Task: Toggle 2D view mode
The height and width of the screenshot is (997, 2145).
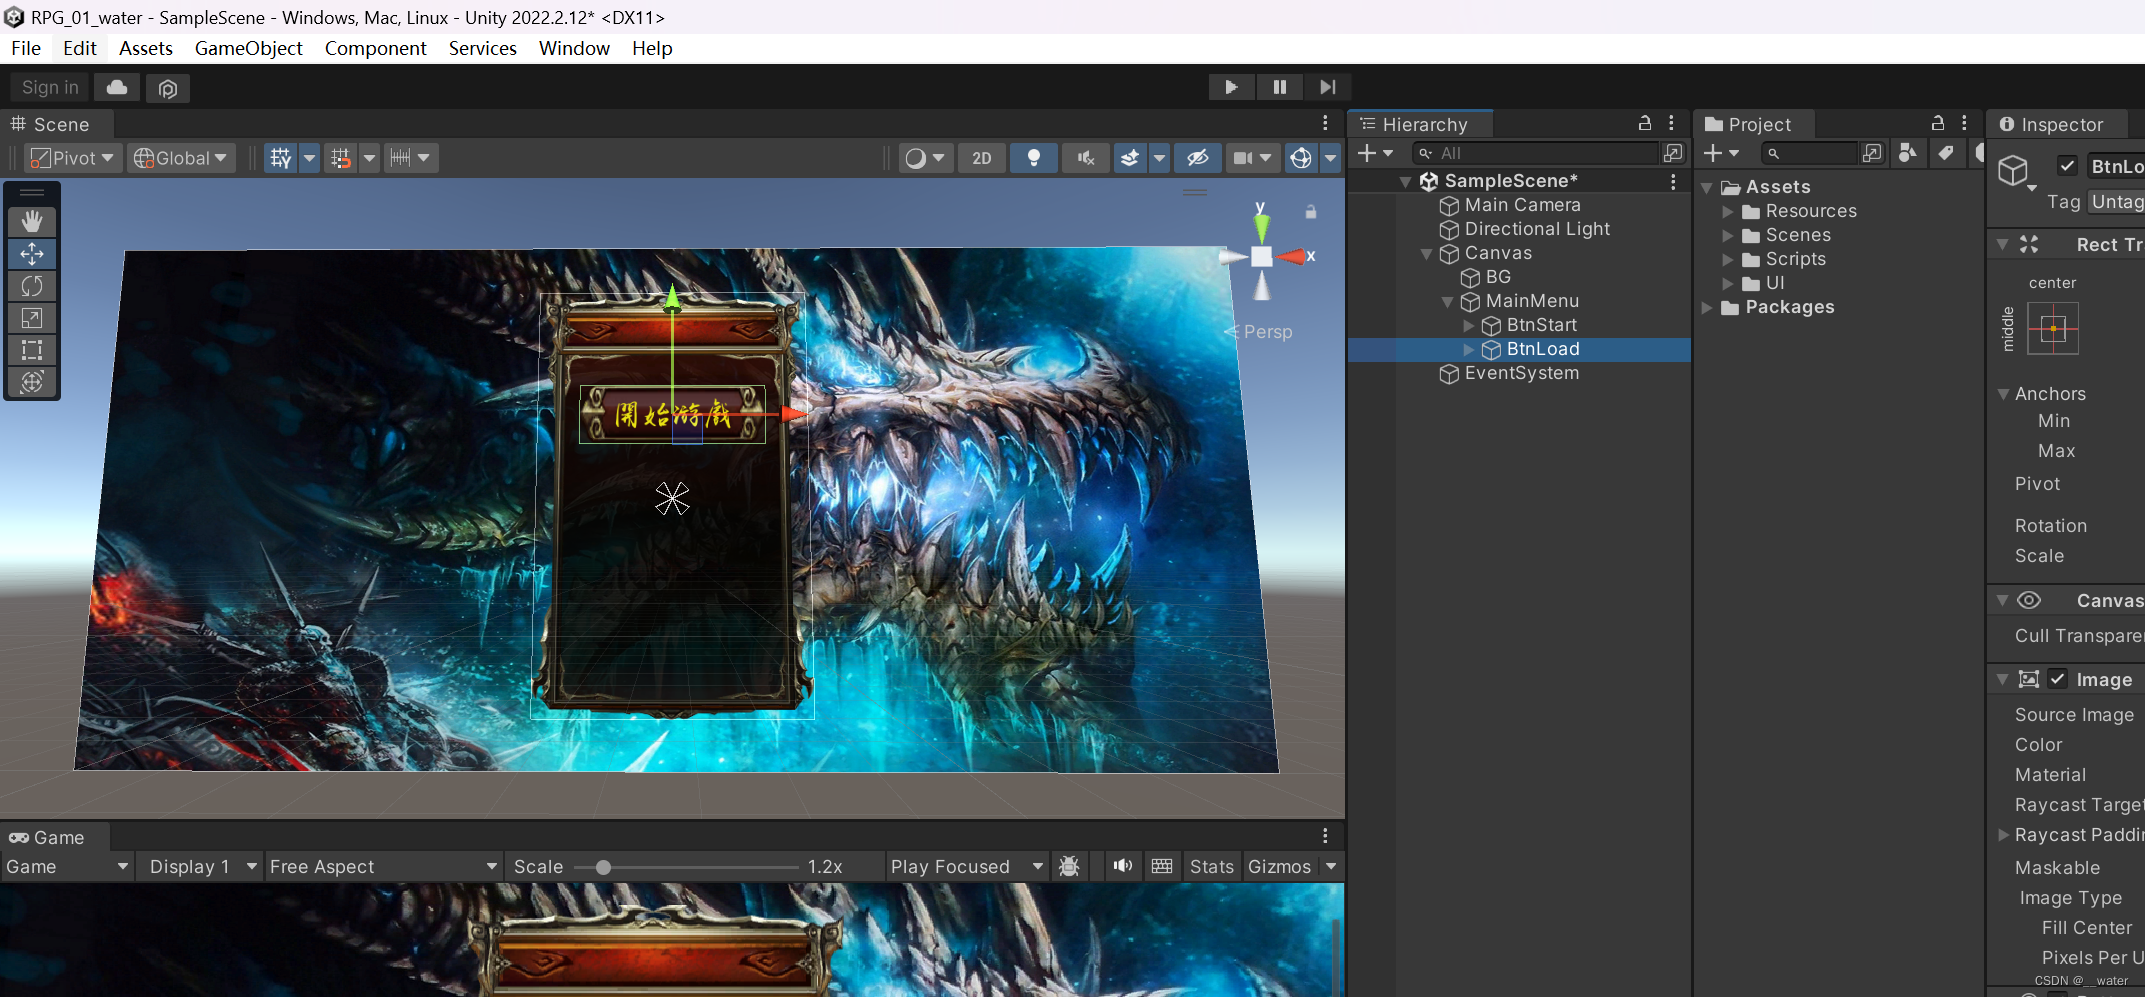Action: (x=982, y=158)
